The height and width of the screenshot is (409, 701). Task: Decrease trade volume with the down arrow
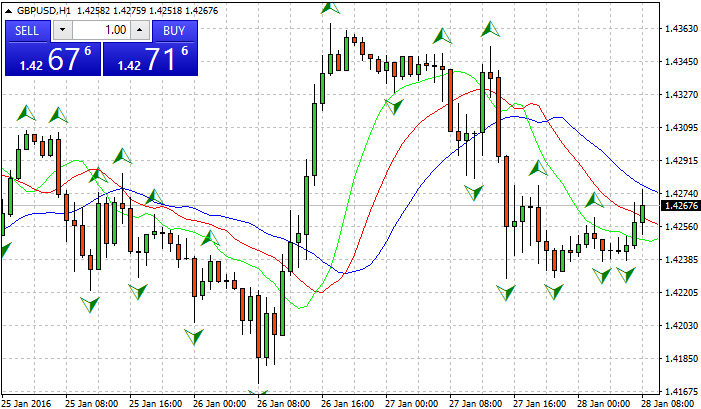63,30
